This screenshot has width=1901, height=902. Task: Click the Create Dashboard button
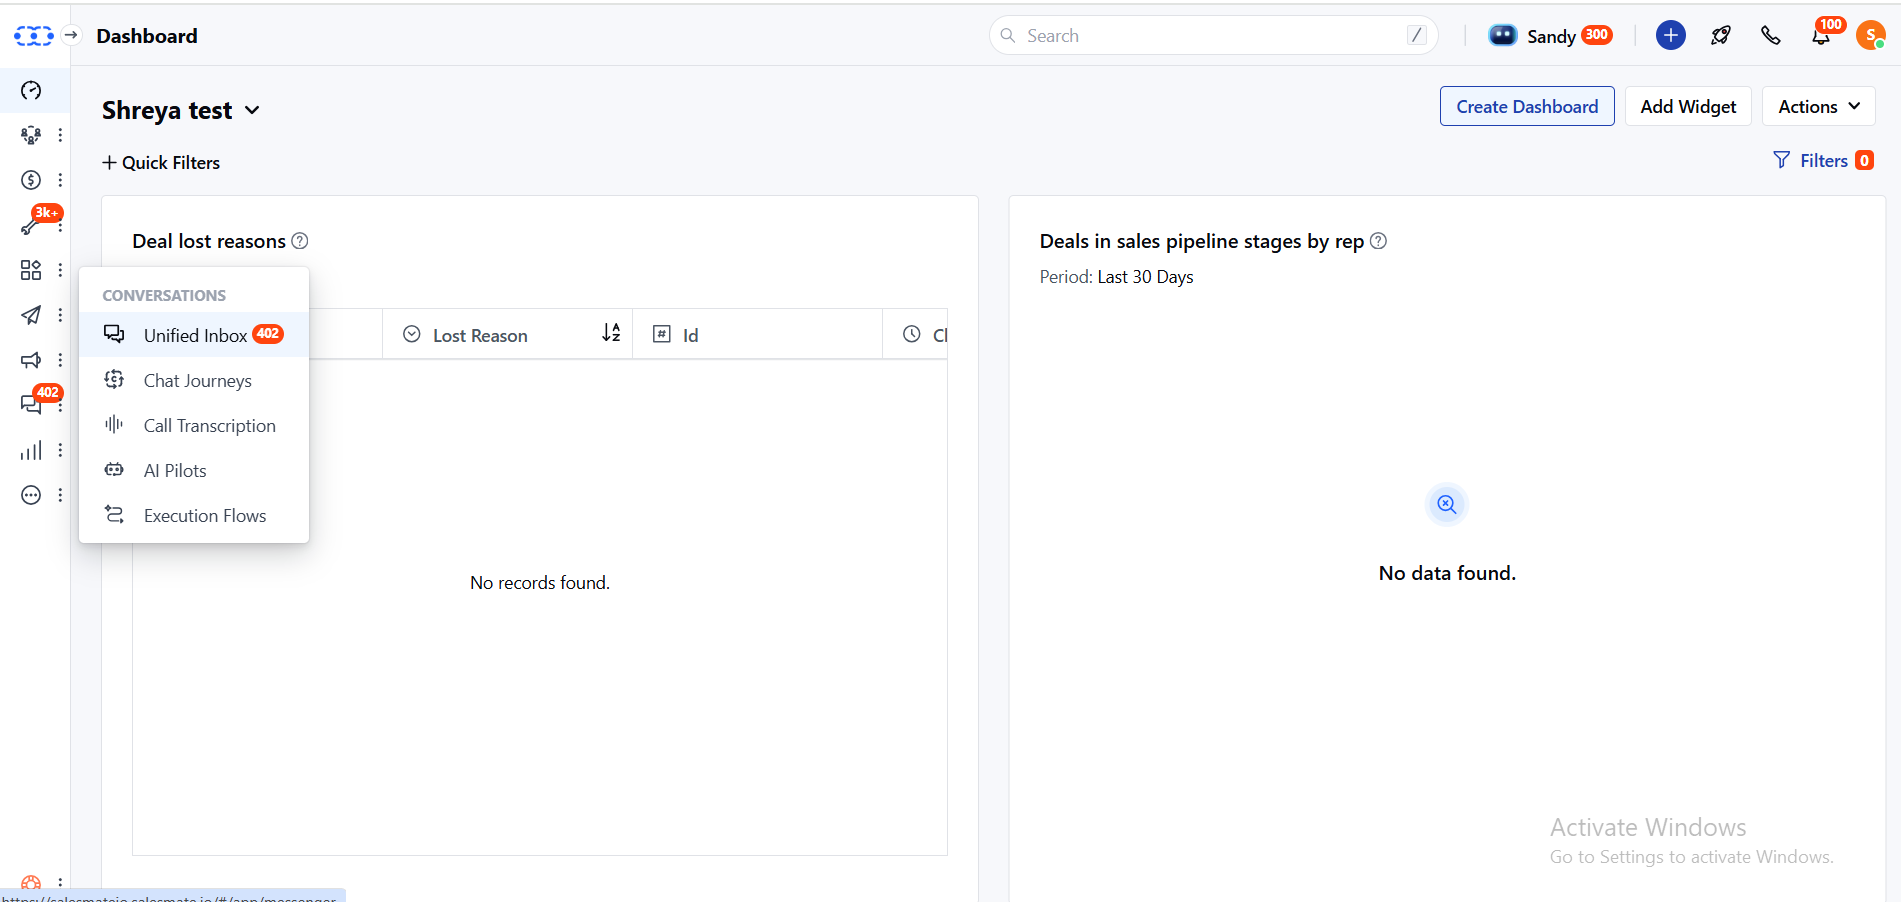[x=1526, y=106]
